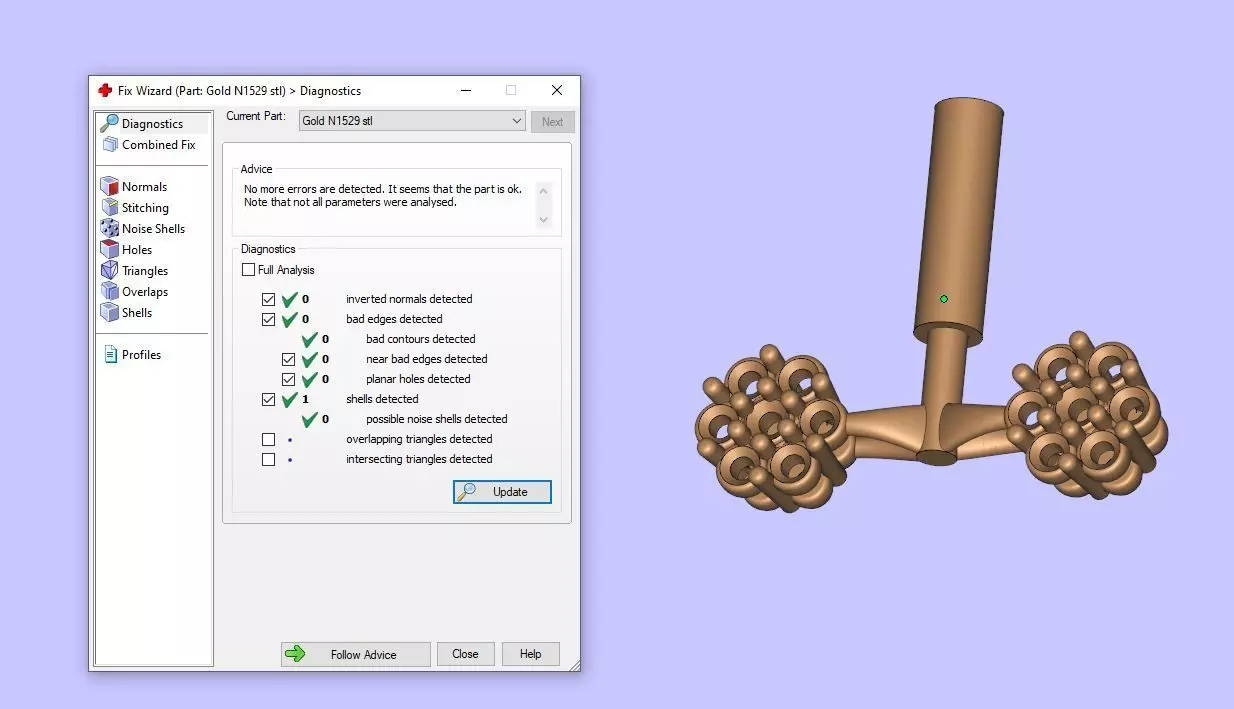Open Diagnostics page label in sidebar

(152, 124)
